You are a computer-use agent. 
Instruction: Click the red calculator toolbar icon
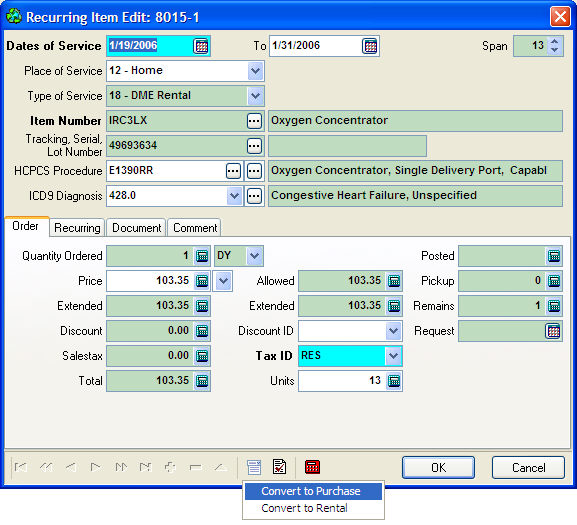[x=312, y=467]
